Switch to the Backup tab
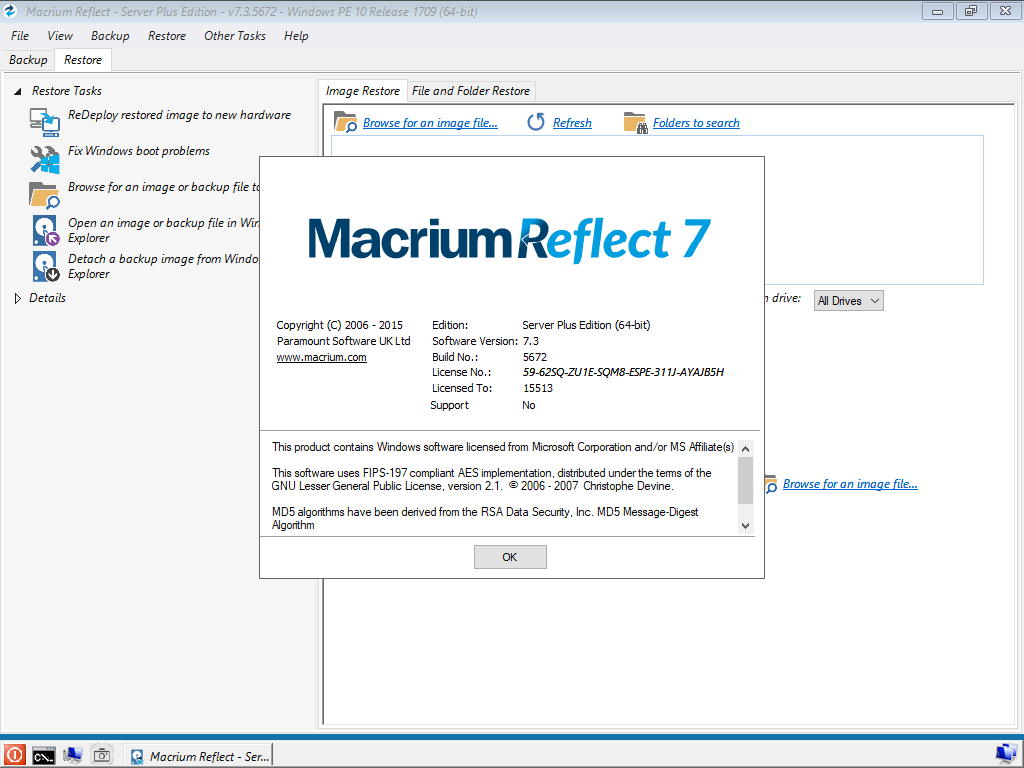The image size is (1024, 768). point(28,59)
